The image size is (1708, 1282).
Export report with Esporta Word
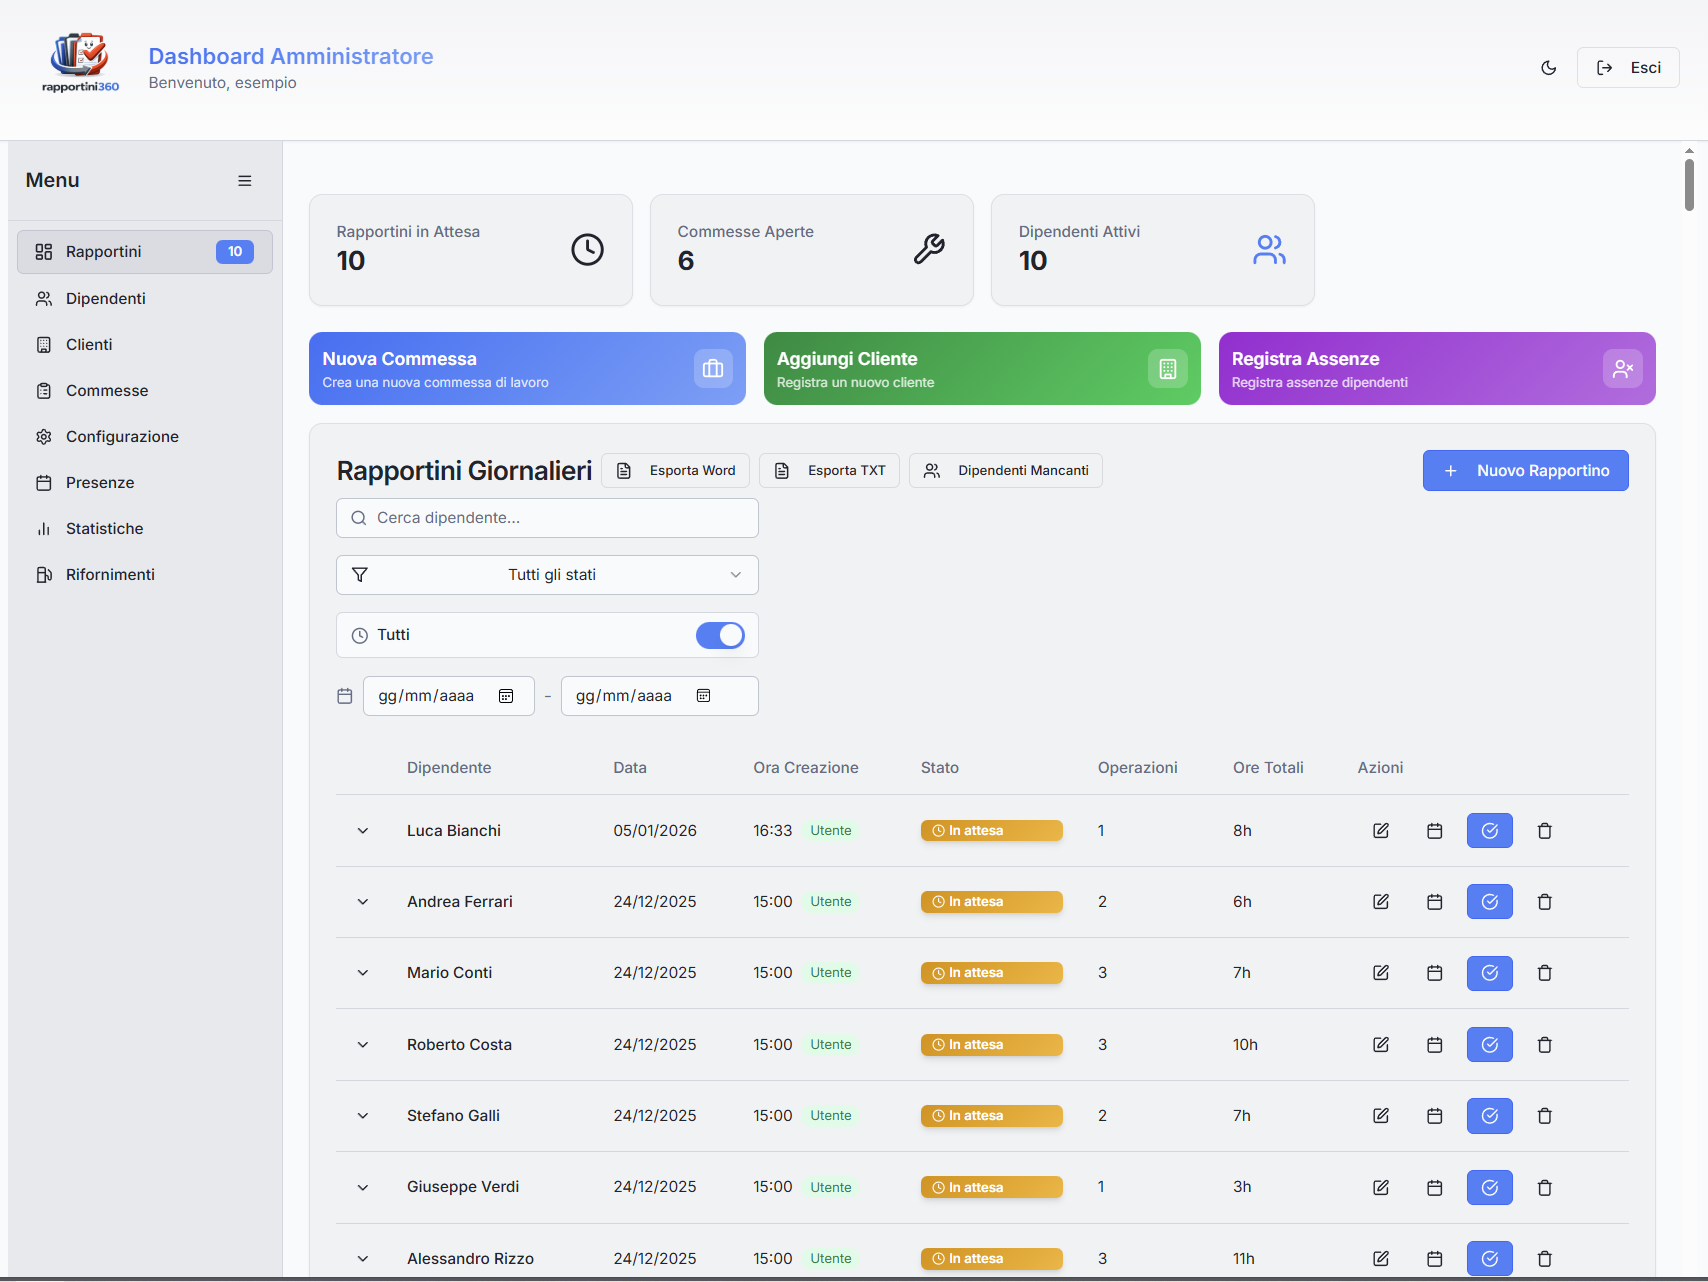point(675,471)
